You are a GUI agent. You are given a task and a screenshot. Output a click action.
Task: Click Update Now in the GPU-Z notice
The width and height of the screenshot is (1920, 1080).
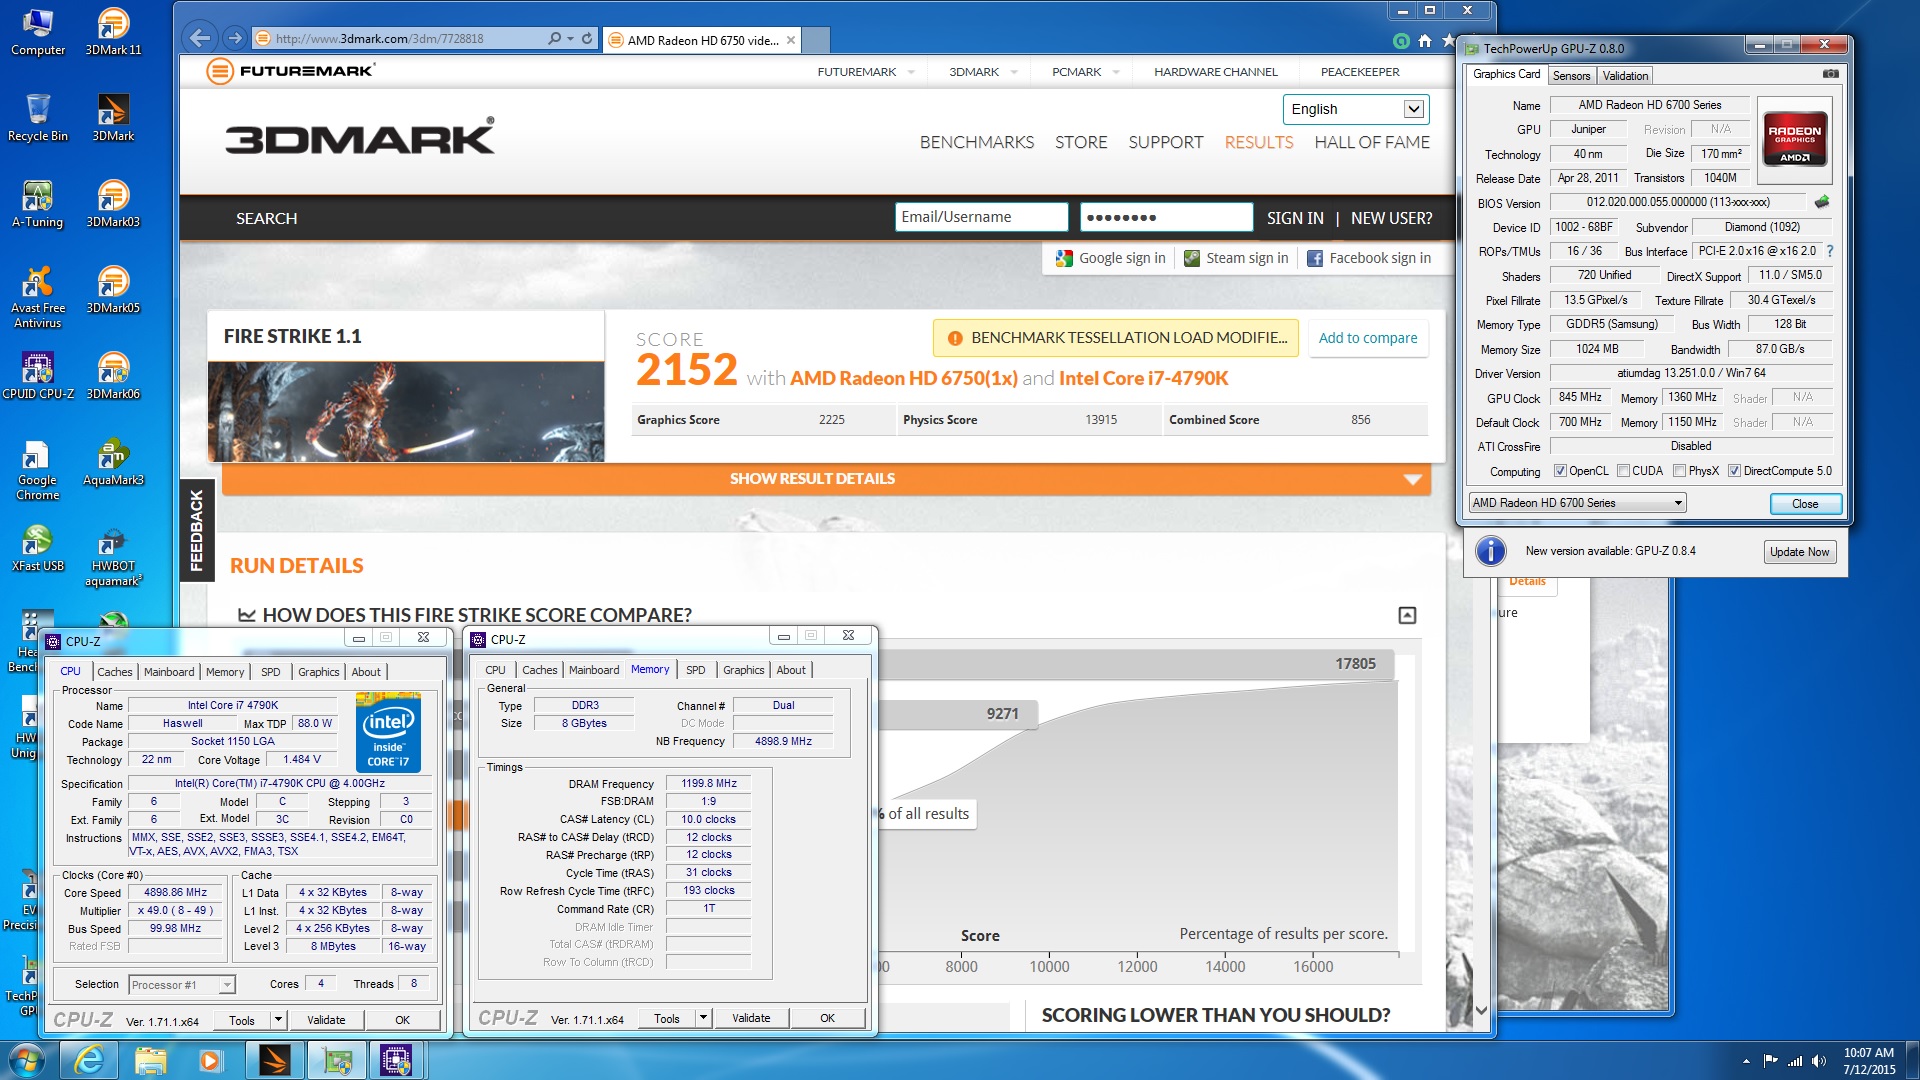pyautogui.click(x=1799, y=552)
